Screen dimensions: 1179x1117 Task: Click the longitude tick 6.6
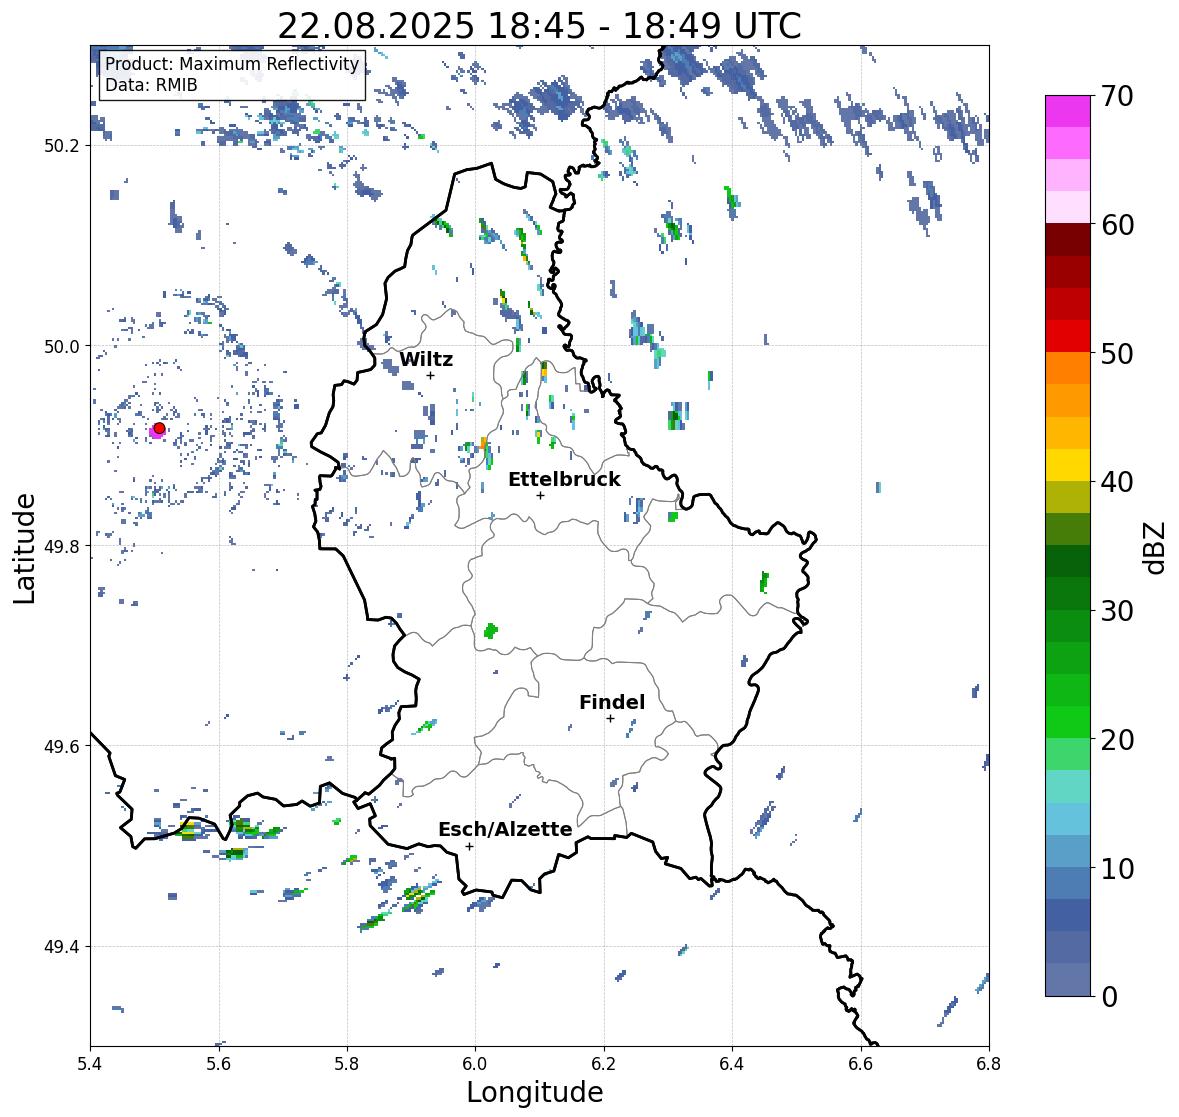861,1064
